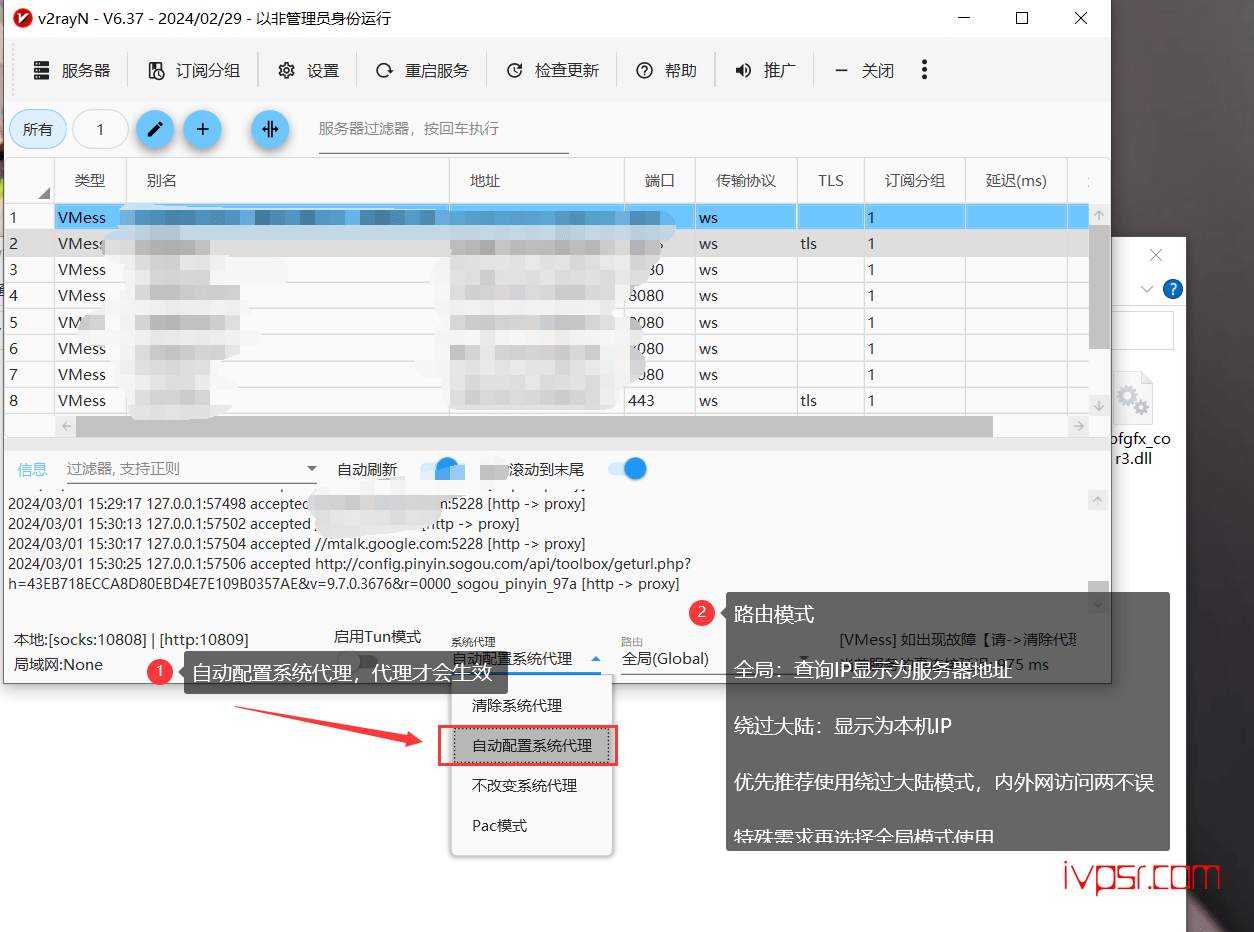
Task: Select subscription group chip 1
Action: point(100,130)
